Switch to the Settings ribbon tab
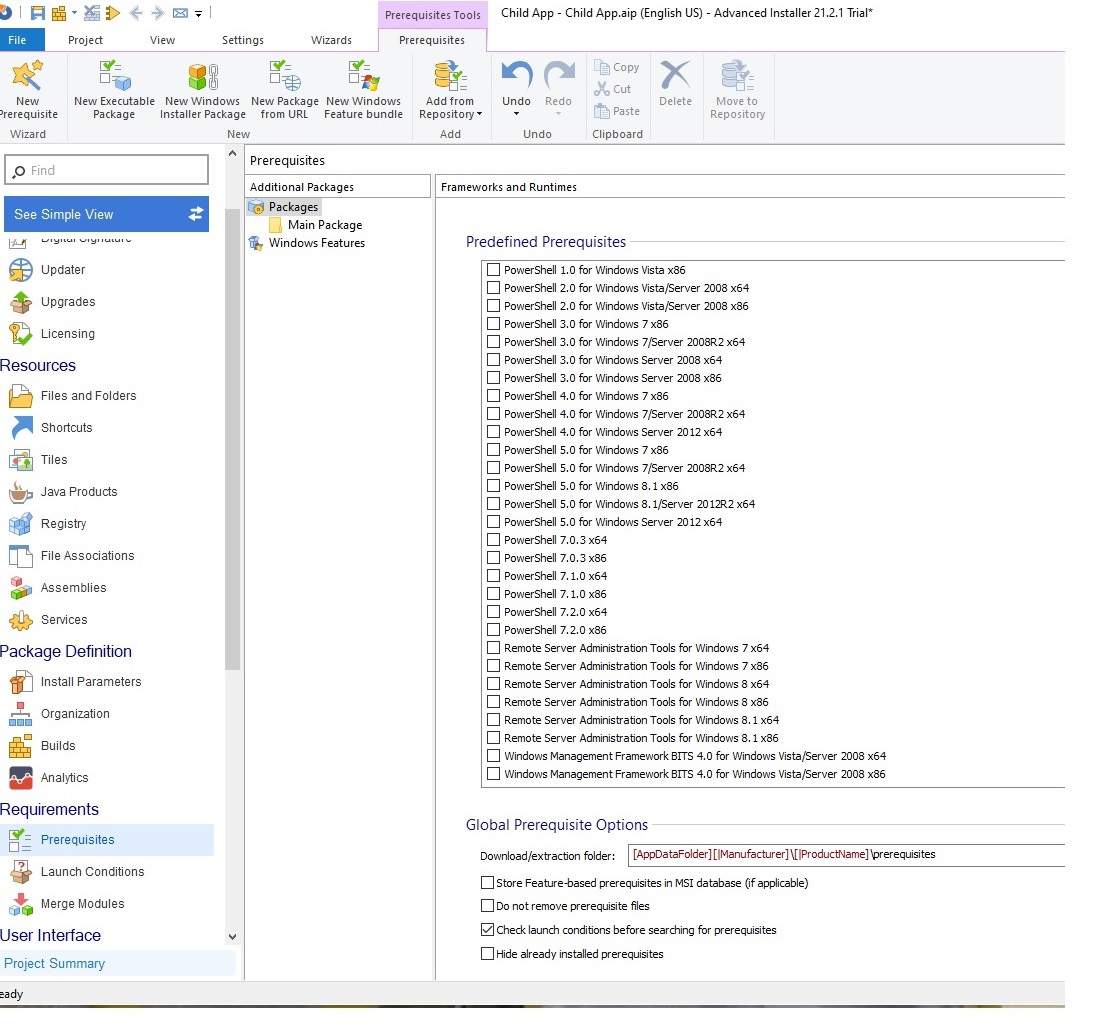 [243, 40]
